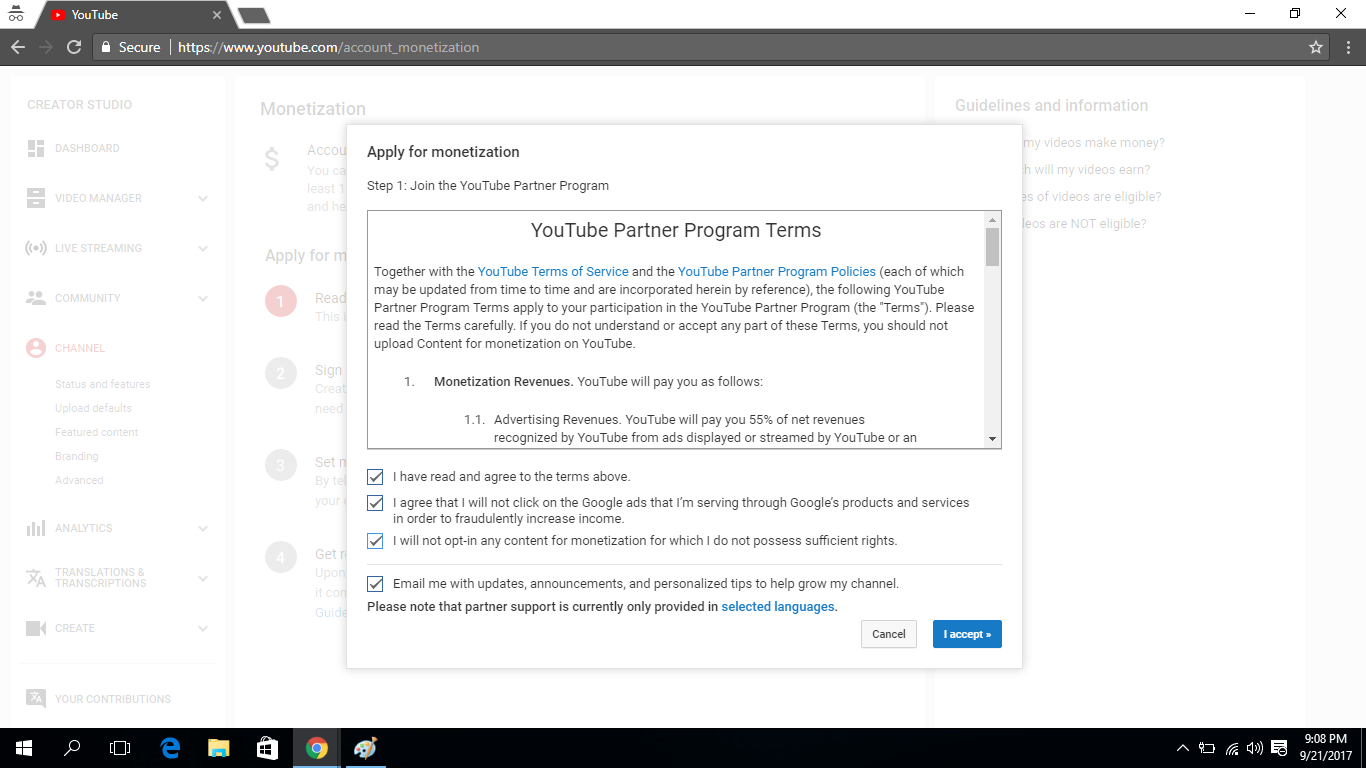This screenshot has width=1366, height=768.
Task: Uncheck 'will not opt-in any content' checkbox
Action: tap(375, 541)
